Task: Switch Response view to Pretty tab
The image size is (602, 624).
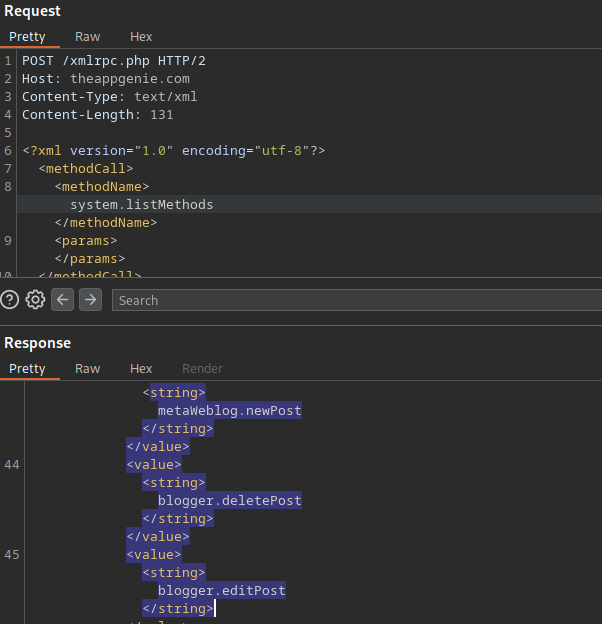Action: (x=27, y=369)
